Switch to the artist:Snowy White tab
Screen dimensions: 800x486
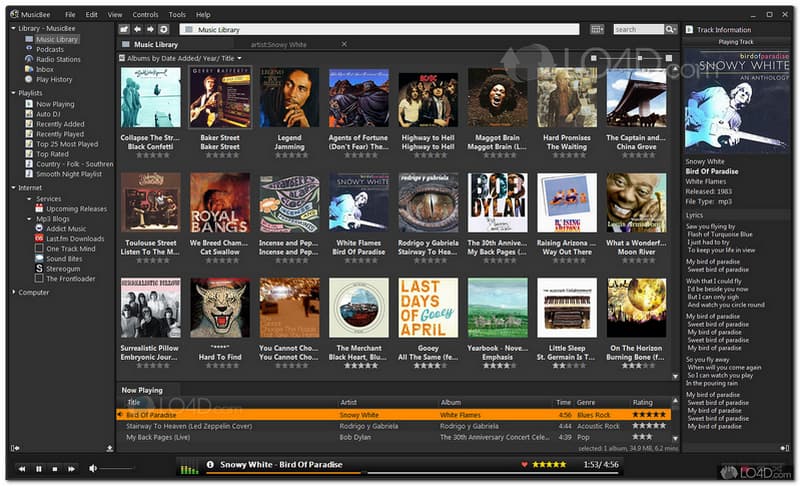278,44
